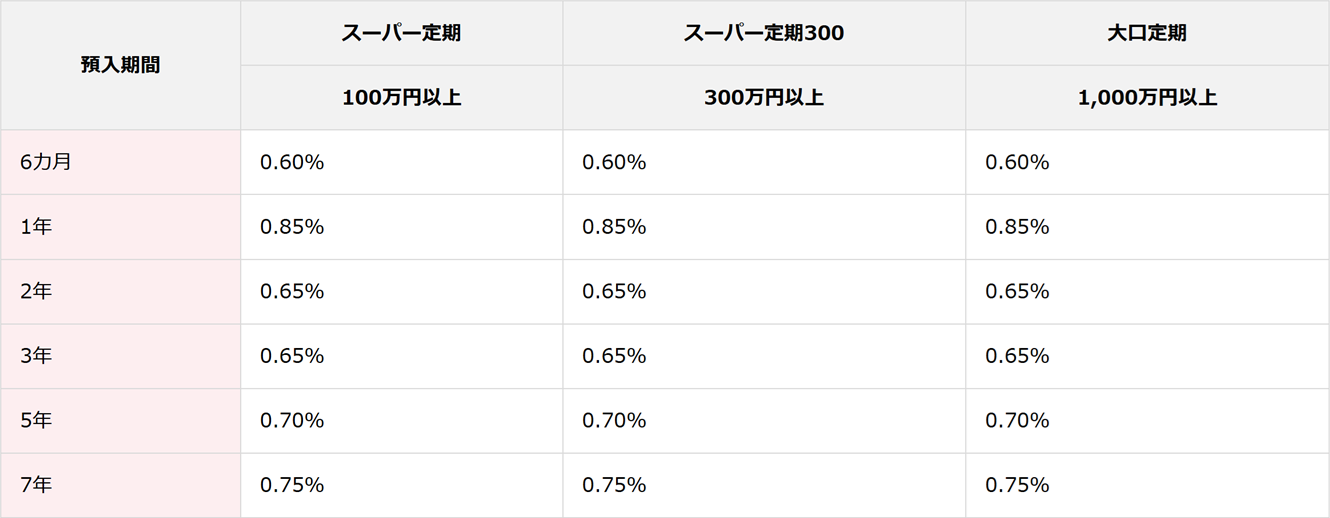Click the 大口定期 column header
The image size is (1330, 518).
click(1146, 33)
